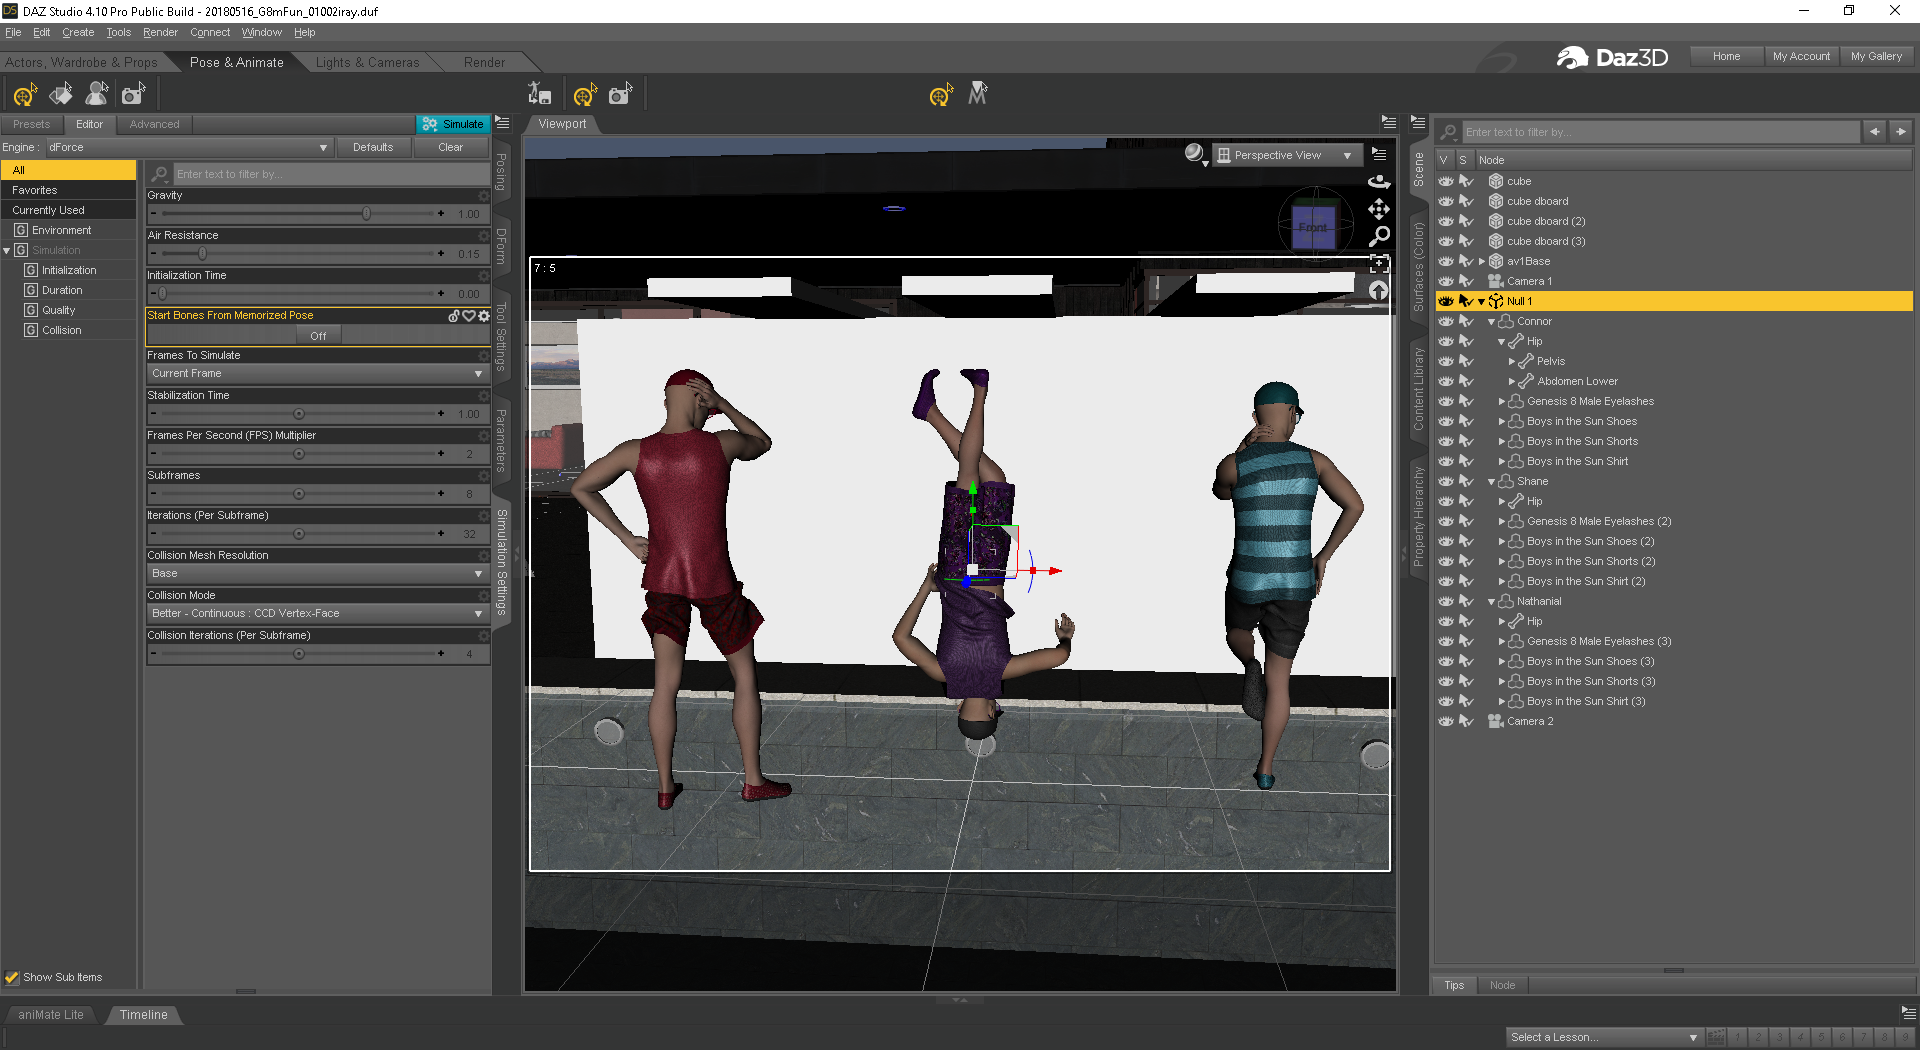Switch to the Lights & Cameras tab
Screen dimensions: 1920x1050
click(x=367, y=62)
